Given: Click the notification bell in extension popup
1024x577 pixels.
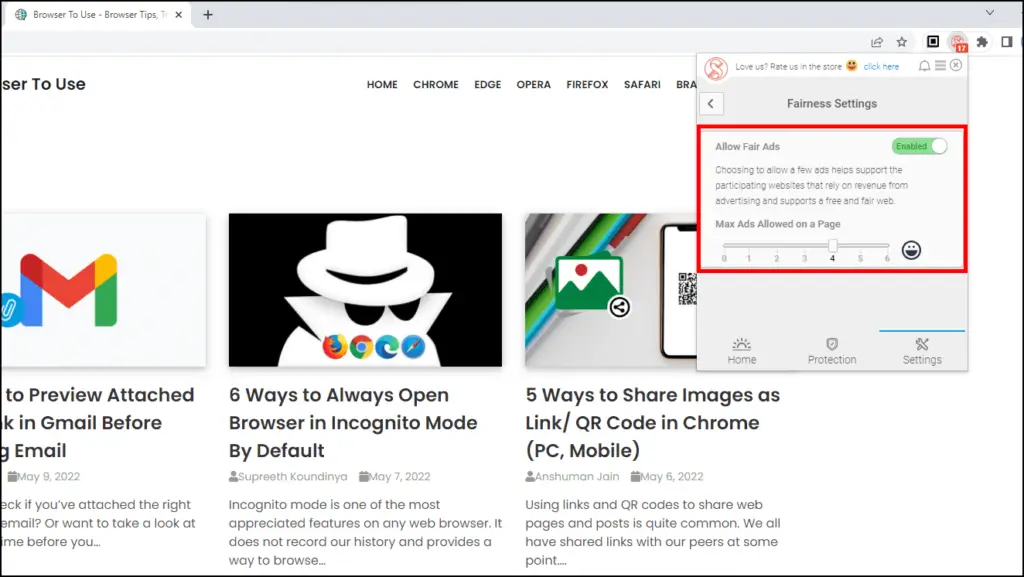Looking at the screenshot, I should pos(924,66).
